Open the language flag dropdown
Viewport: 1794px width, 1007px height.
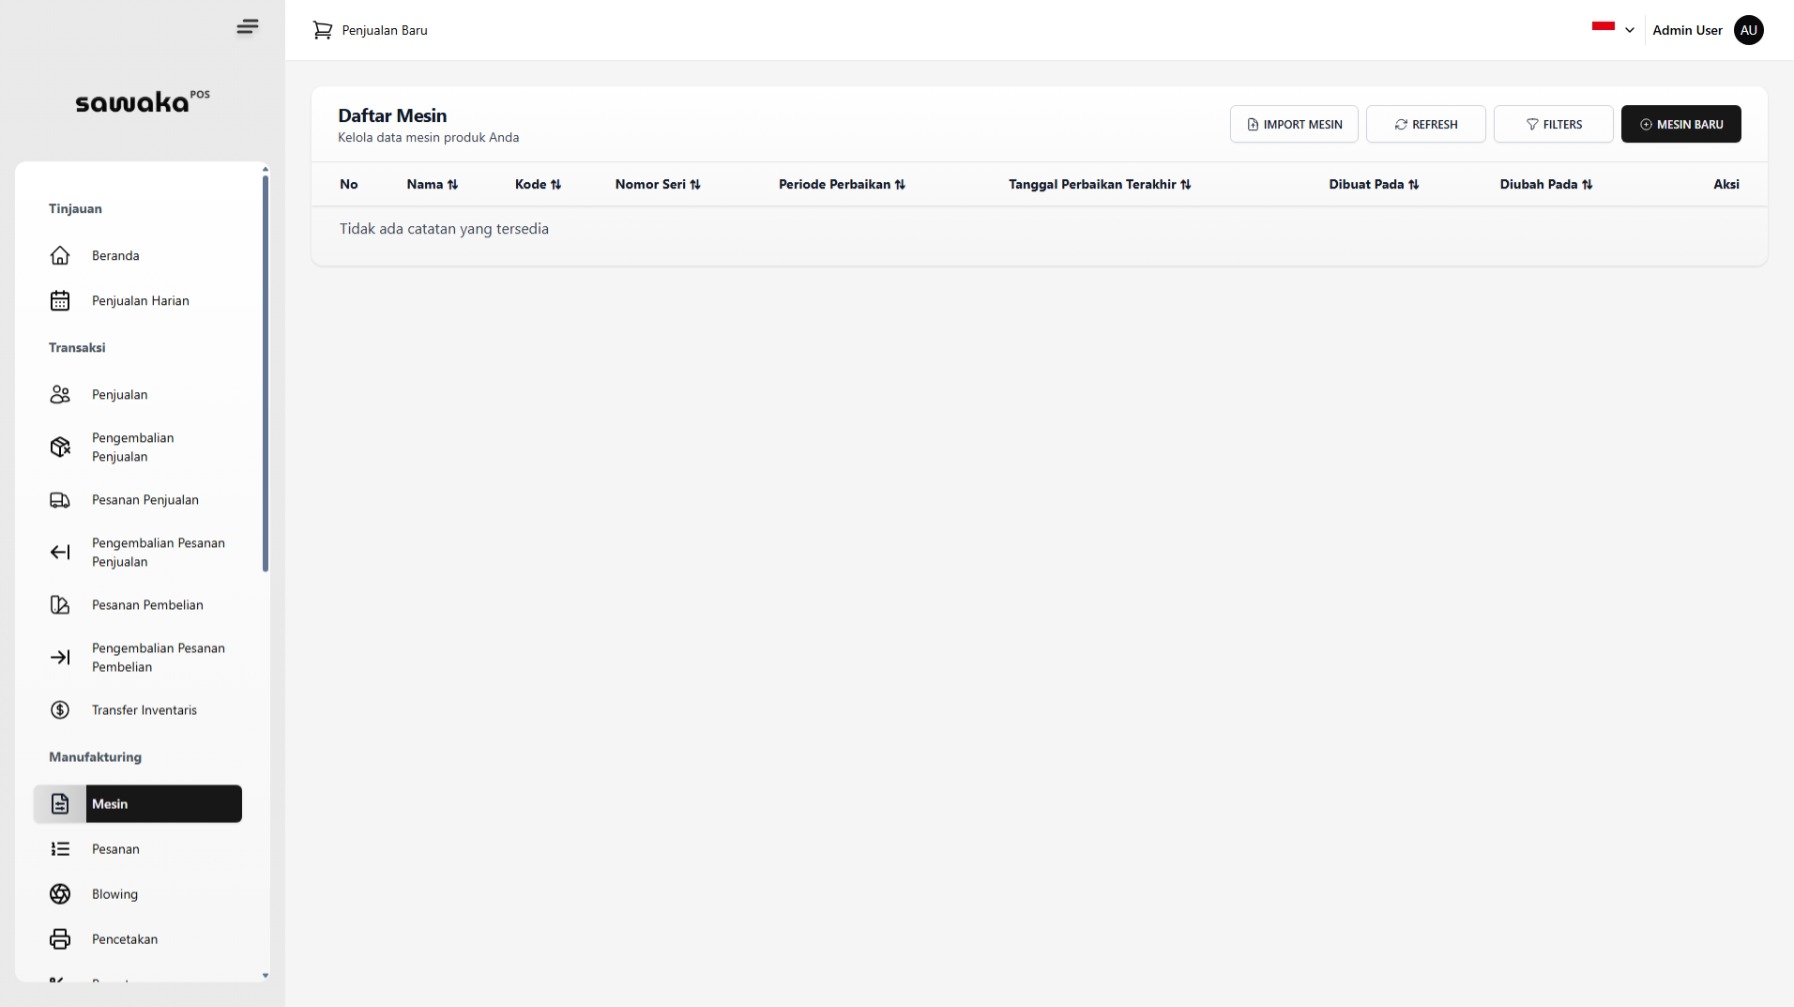tap(1611, 28)
